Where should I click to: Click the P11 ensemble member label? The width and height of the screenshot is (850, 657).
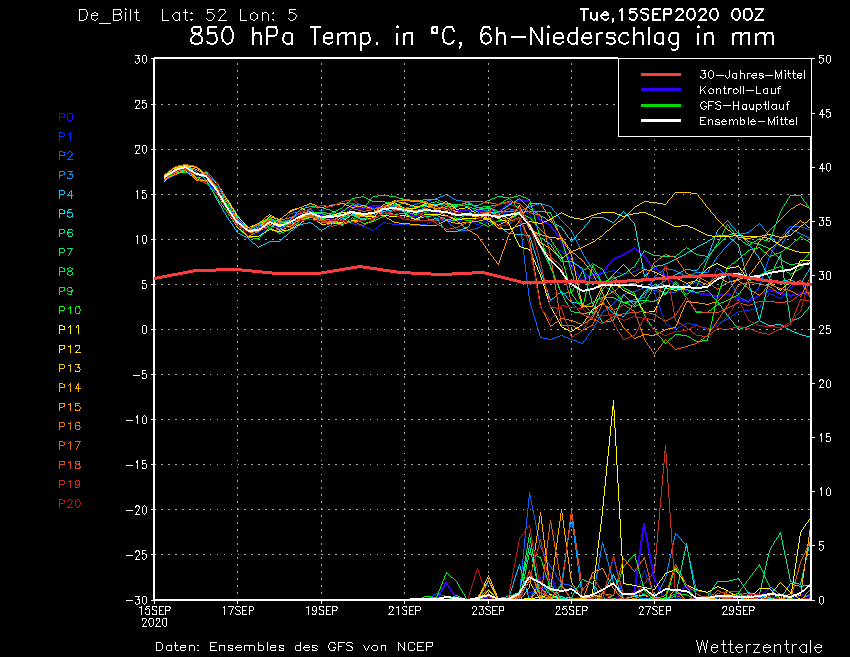[x=69, y=330]
